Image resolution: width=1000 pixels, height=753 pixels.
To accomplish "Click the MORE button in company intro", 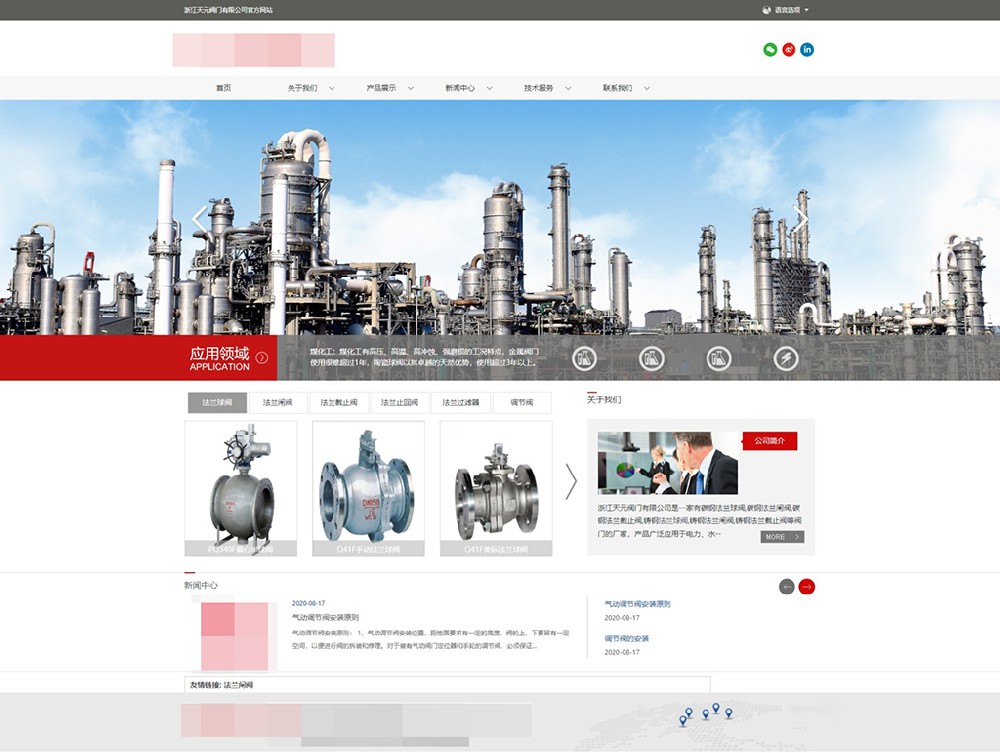I will point(782,537).
